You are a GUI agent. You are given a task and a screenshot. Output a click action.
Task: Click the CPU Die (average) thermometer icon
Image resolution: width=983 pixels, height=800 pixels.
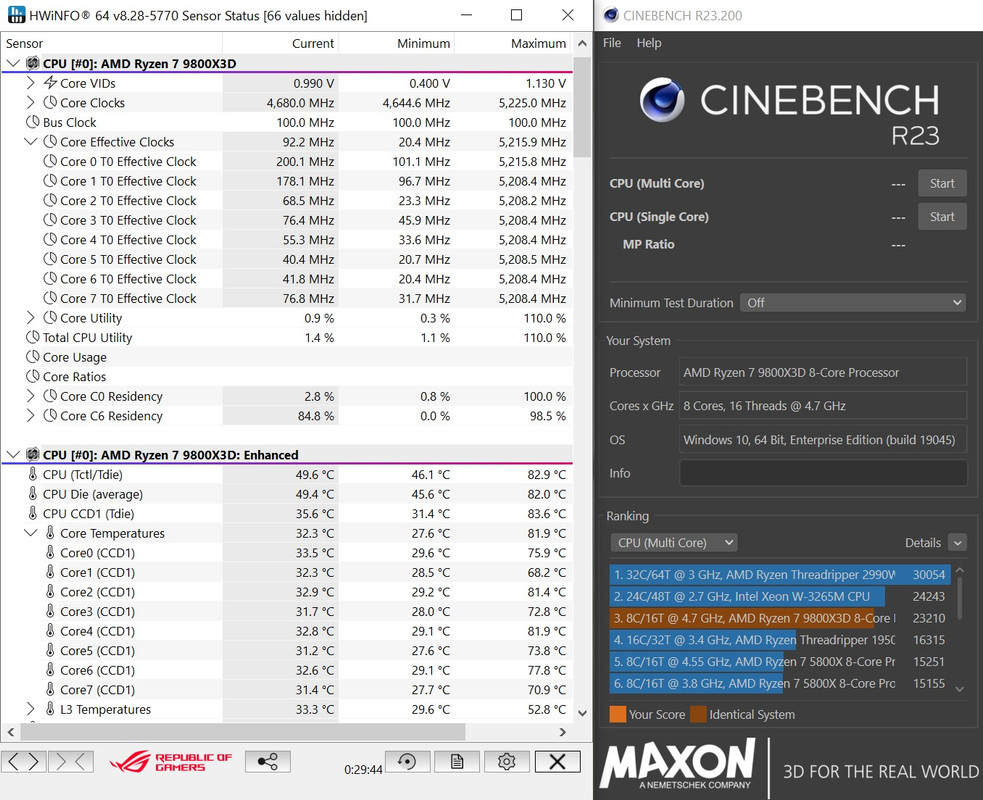click(33, 493)
